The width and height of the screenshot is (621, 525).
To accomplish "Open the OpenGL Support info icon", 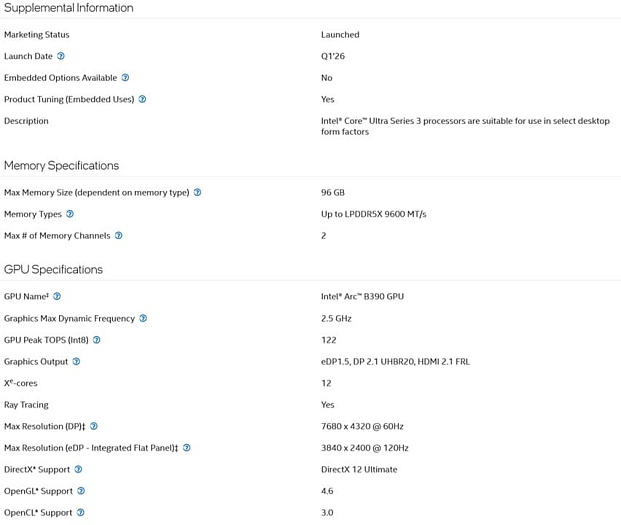I will pos(81,491).
